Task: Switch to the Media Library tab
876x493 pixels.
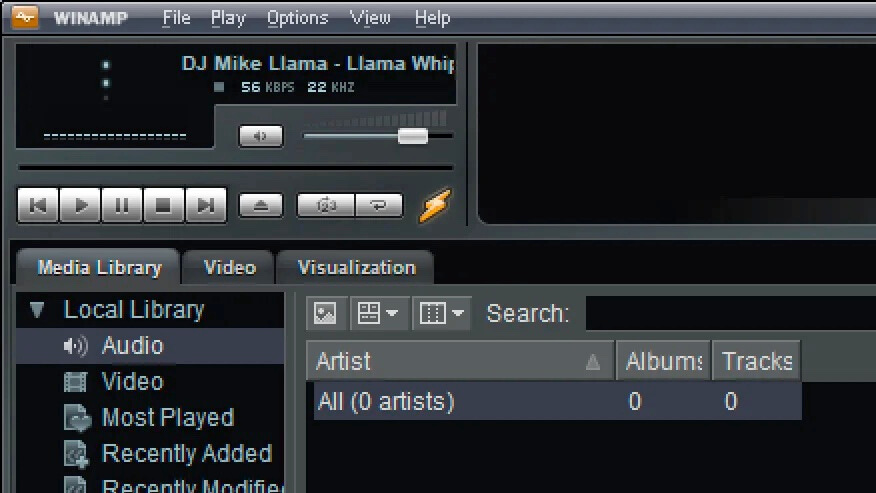Action: point(99,267)
